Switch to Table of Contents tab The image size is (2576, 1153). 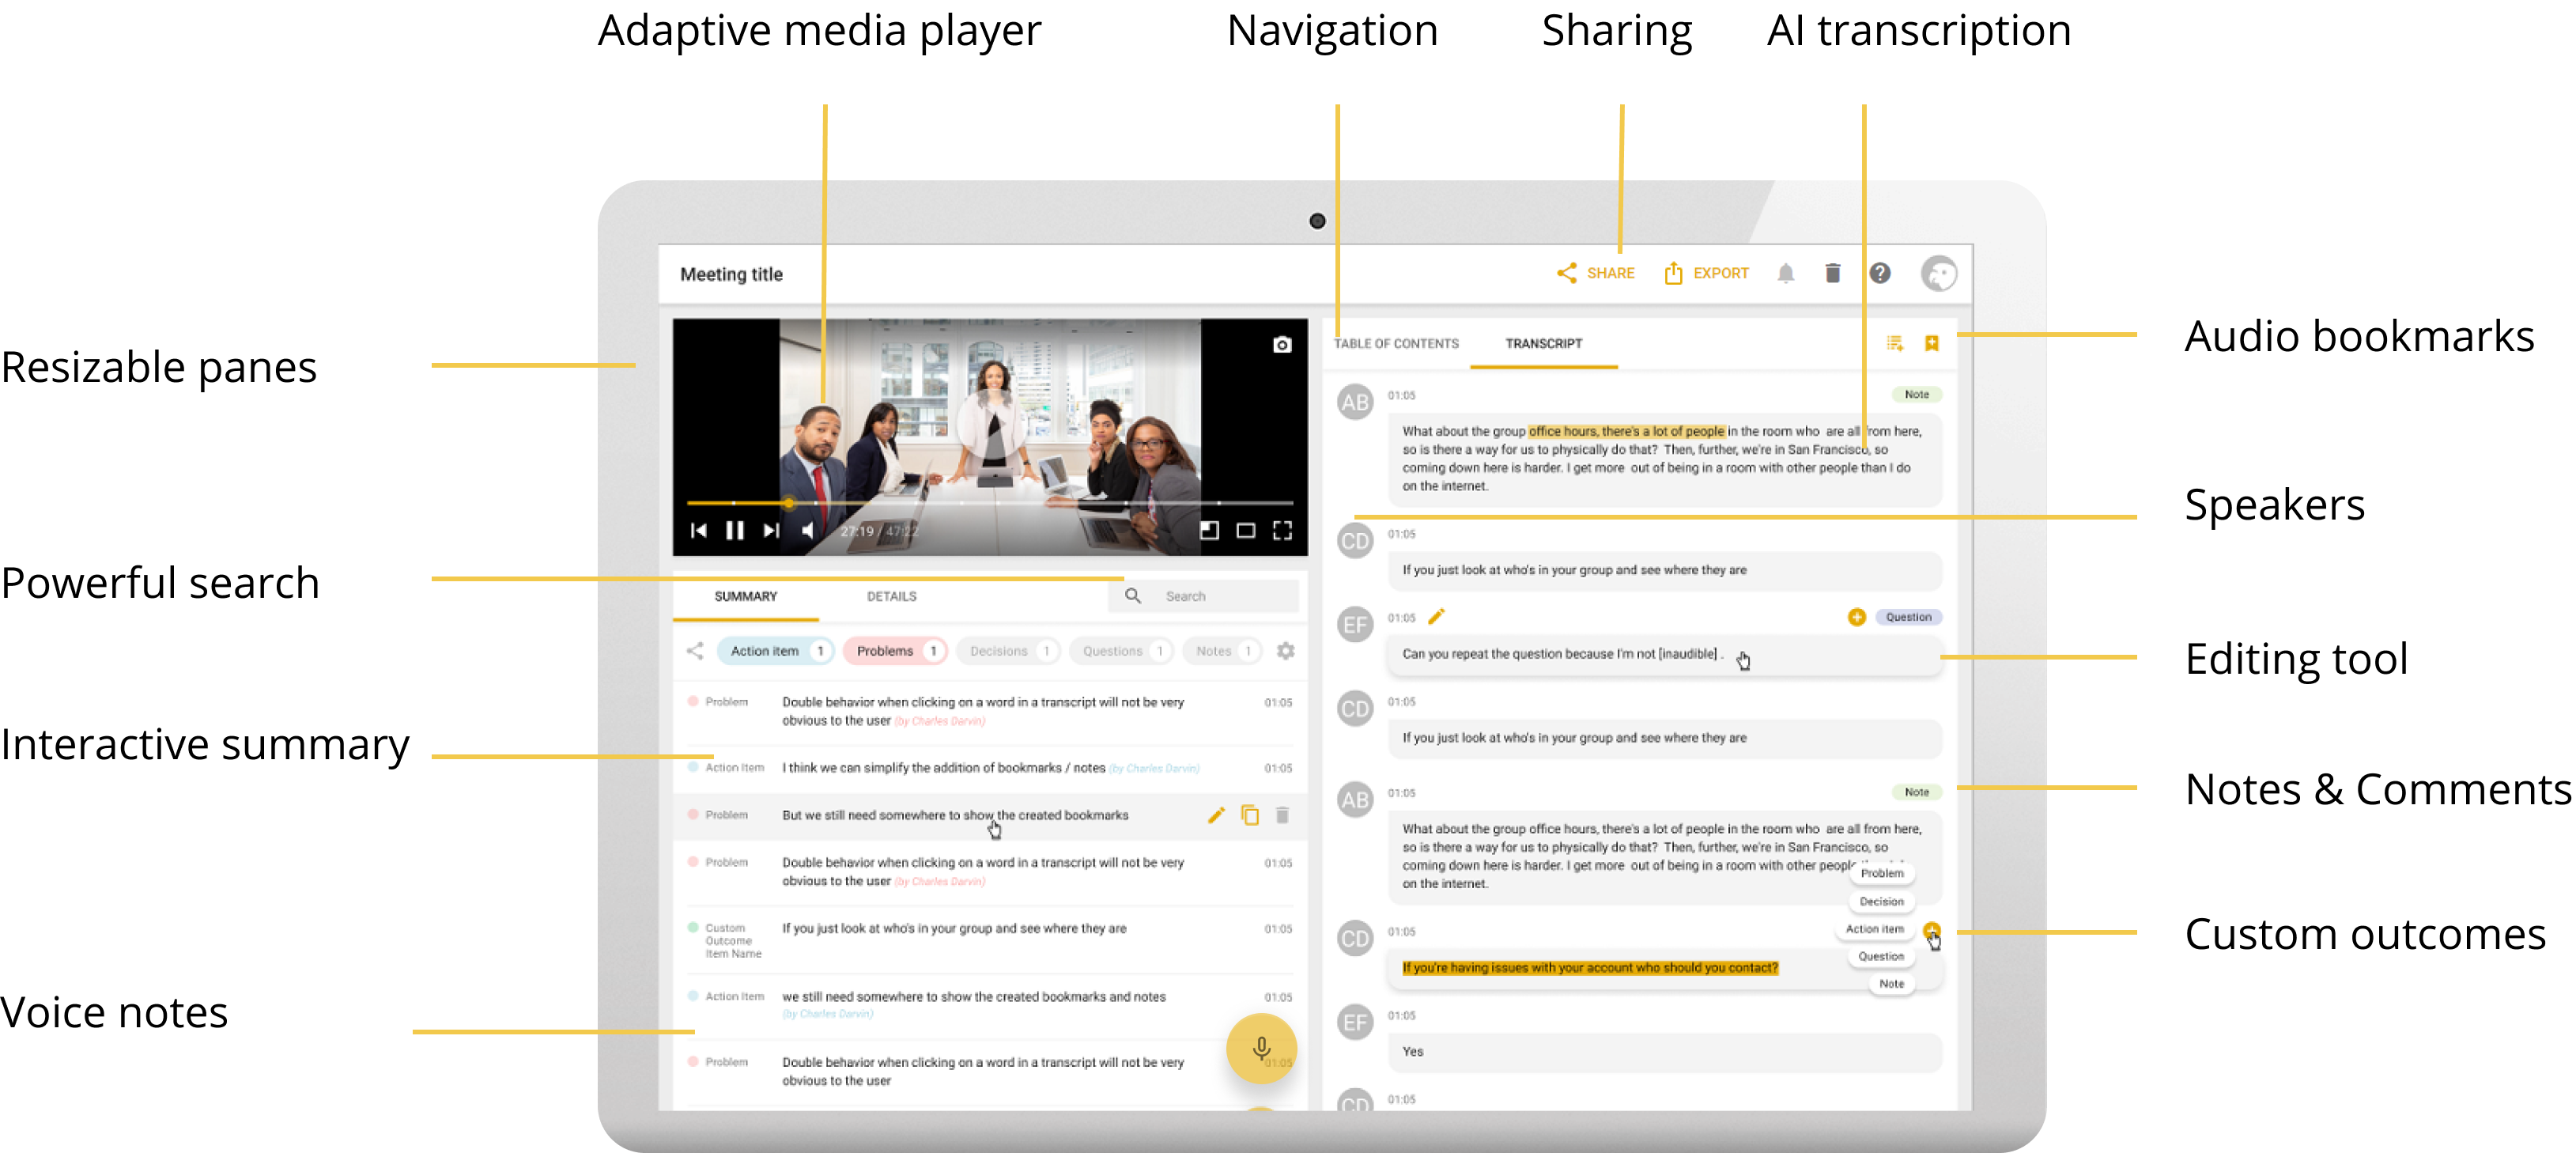[x=1396, y=344]
